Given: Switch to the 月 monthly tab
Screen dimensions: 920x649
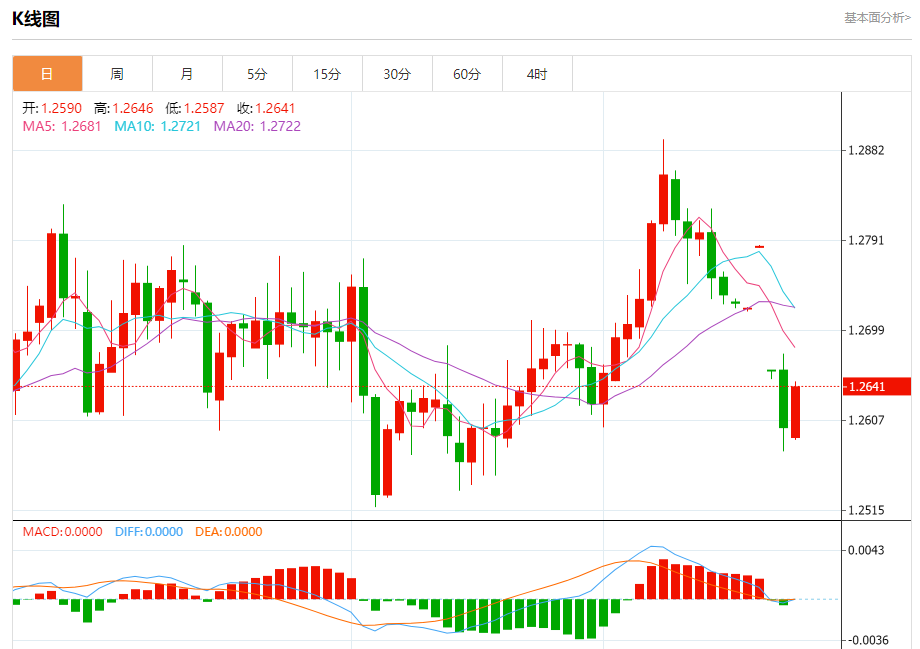Looking at the screenshot, I should (187, 74).
